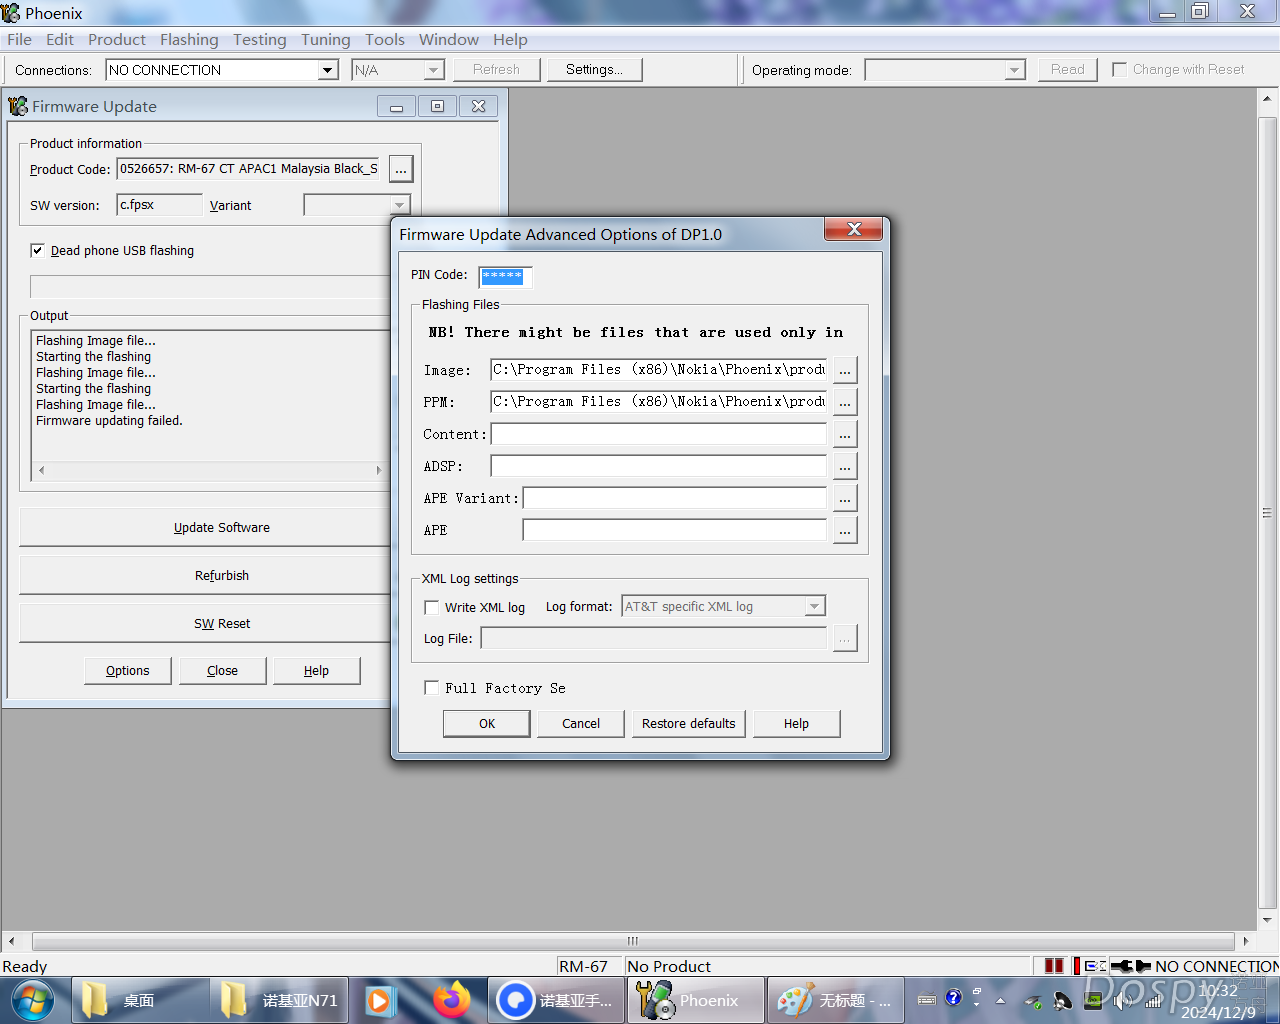Open Firefox from the taskbar
The width and height of the screenshot is (1280, 1024).
tap(452, 1000)
